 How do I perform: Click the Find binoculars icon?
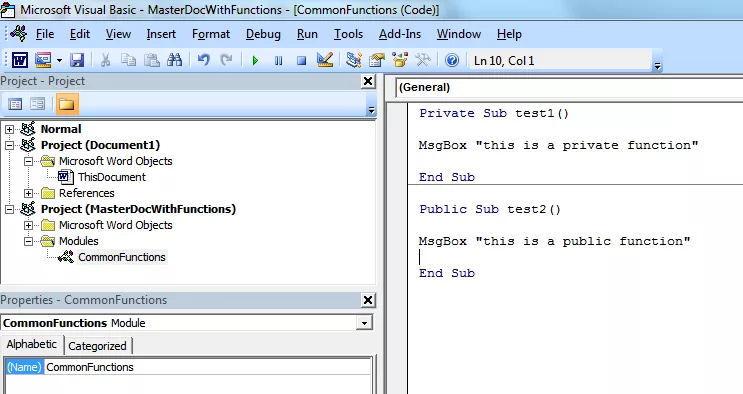pyautogui.click(x=174, y=60)
